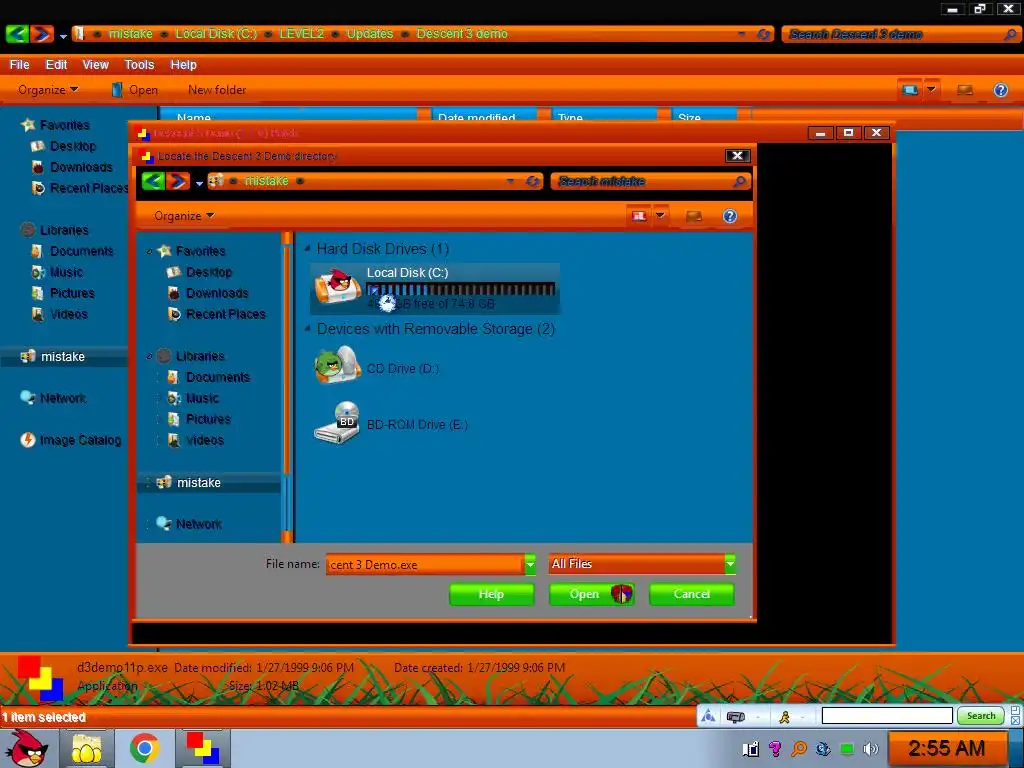Screen dimensions: 1024x768
Task: Click the Cancel button in Locate dialog
Action: [692, 594]
